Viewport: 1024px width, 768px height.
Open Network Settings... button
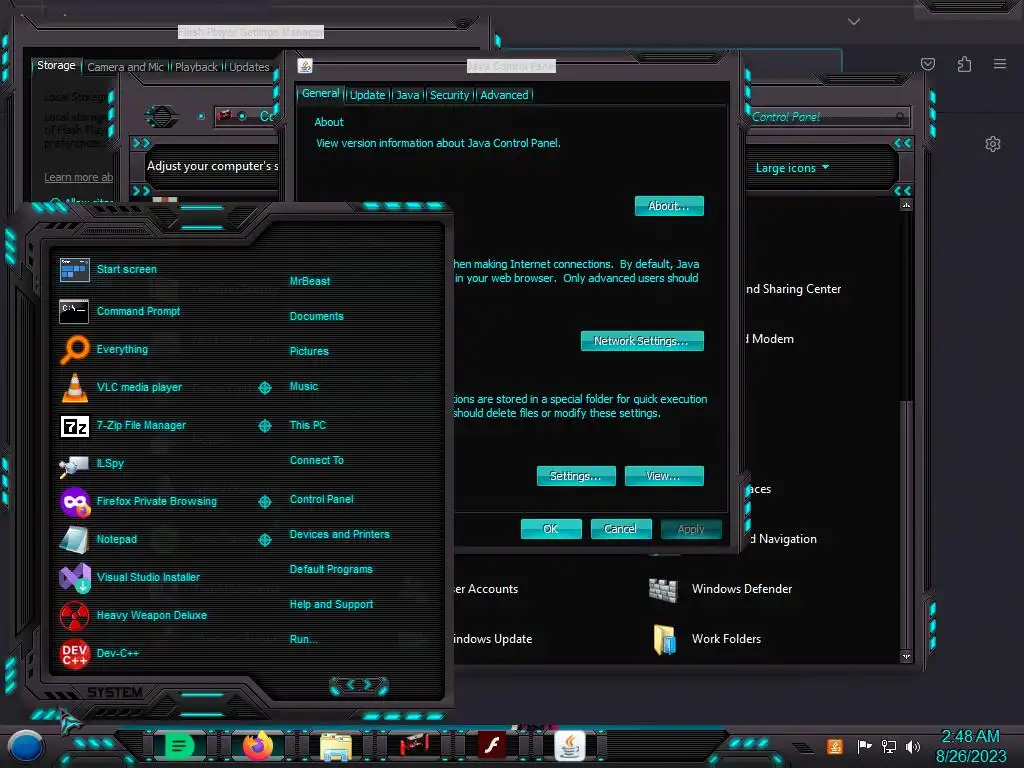point(642,341)
